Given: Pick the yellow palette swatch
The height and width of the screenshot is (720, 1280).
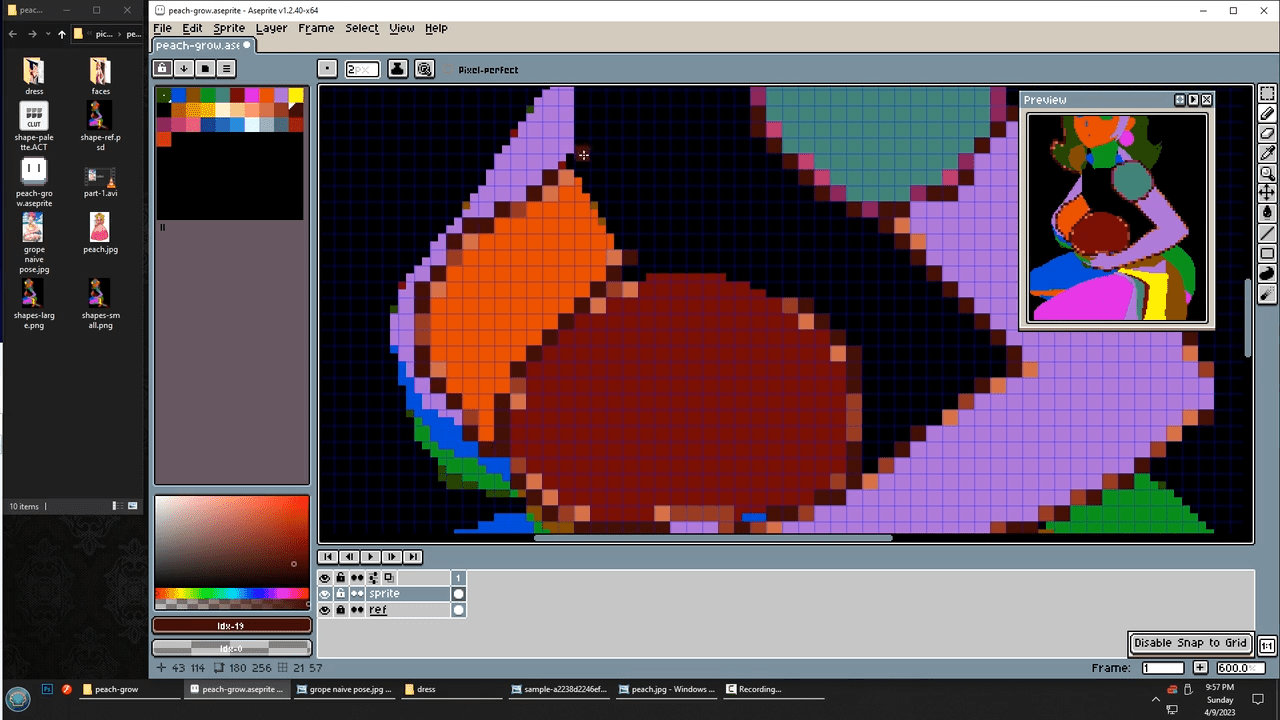Looking at the screenshot, I should click(296, 95).
